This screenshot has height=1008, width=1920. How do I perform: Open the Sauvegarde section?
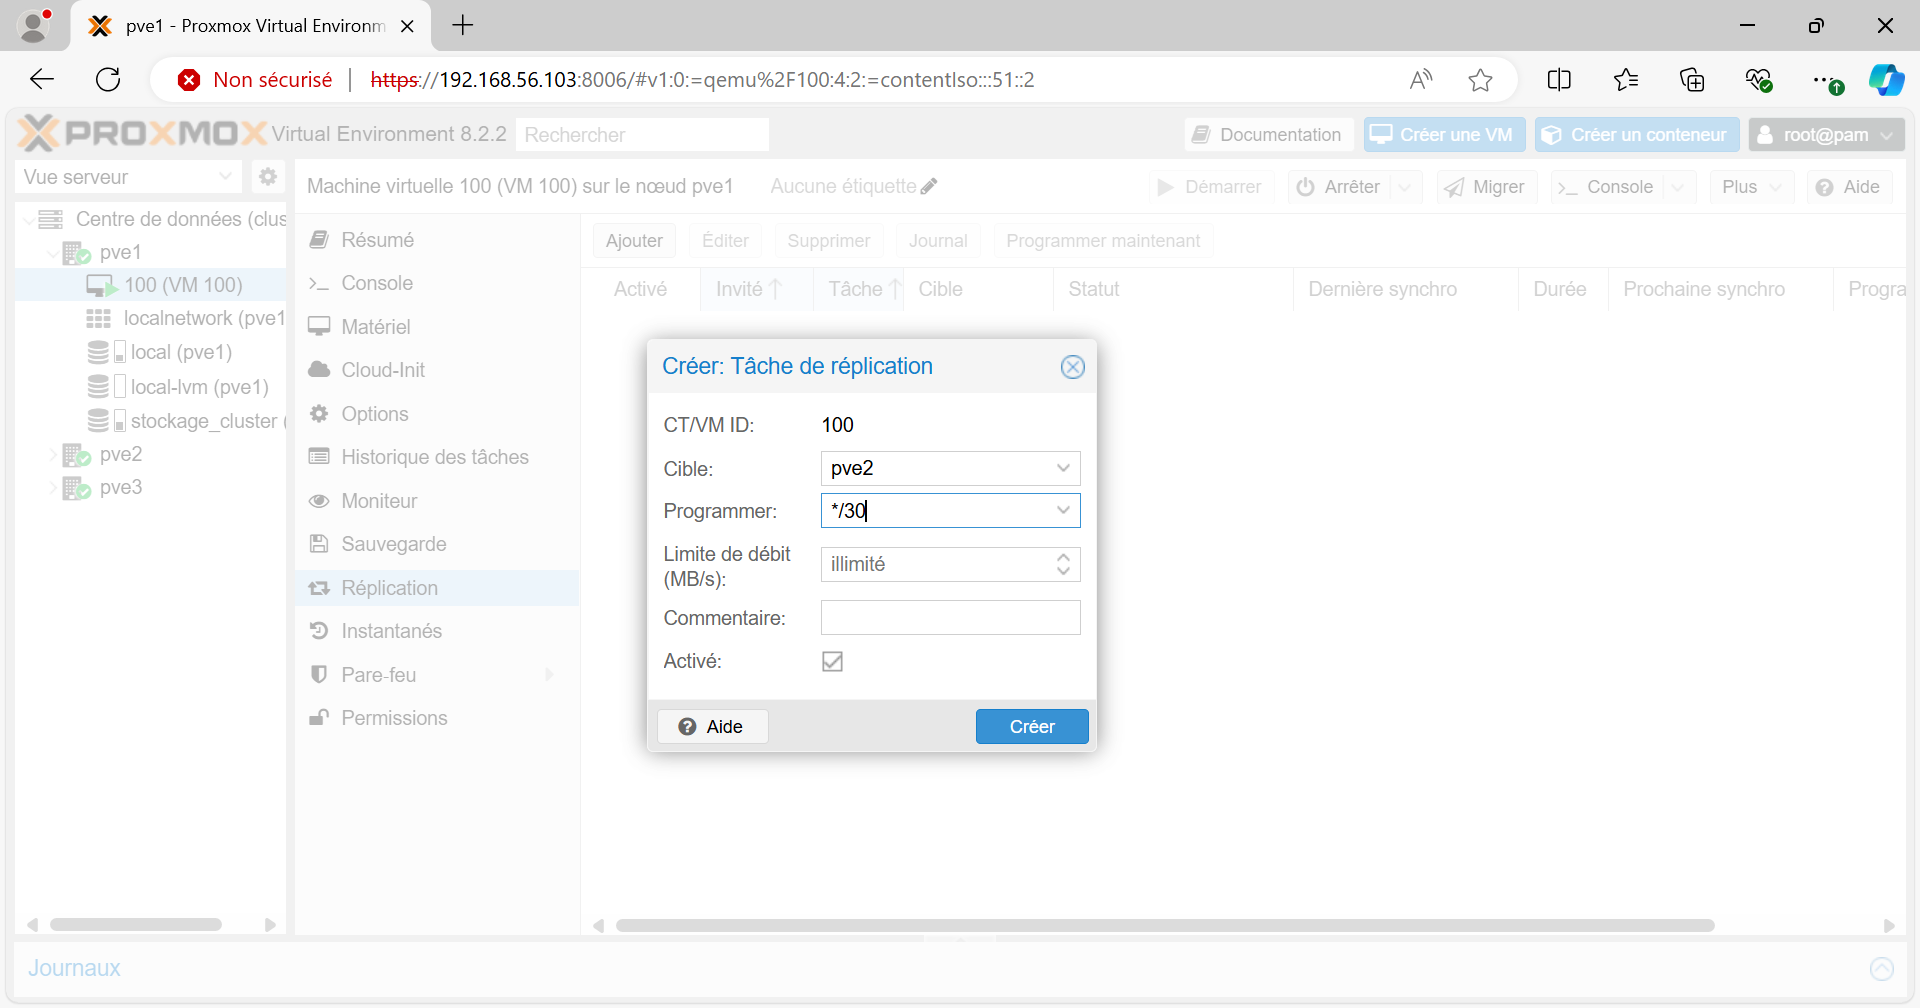pyautogui.click(x=437, y=544)
